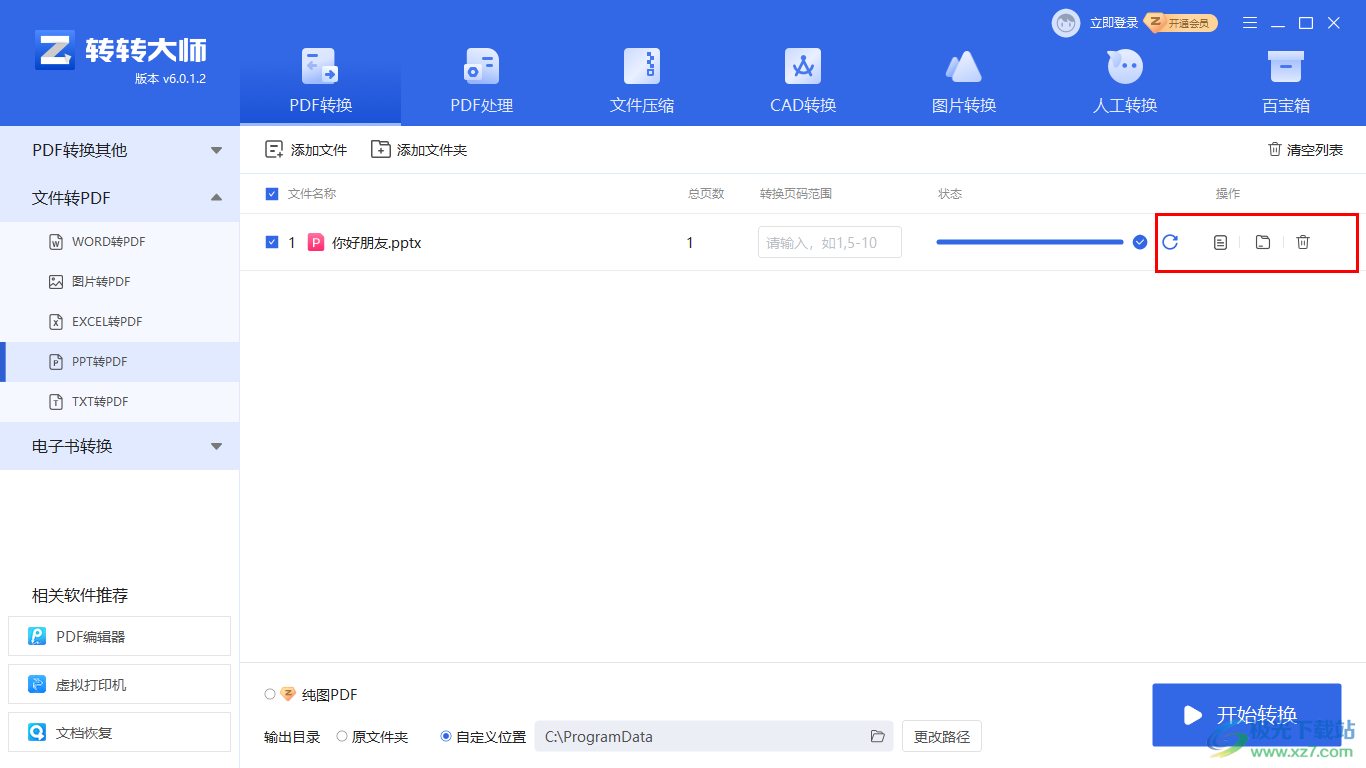
Task: Click the PDF编辑器 icon
Action: tap(37, 636)
